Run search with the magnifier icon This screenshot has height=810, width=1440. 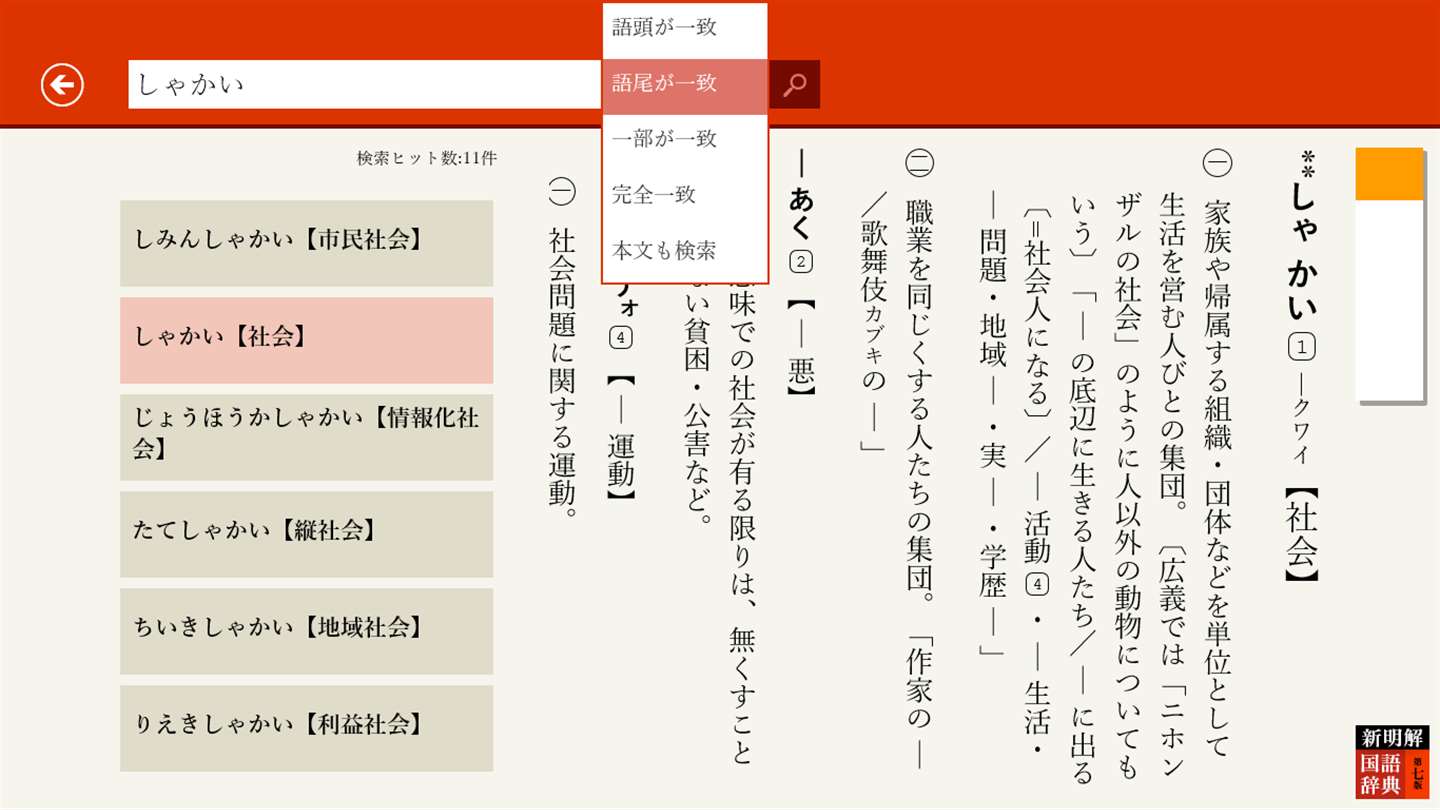[x=795, y=85]
